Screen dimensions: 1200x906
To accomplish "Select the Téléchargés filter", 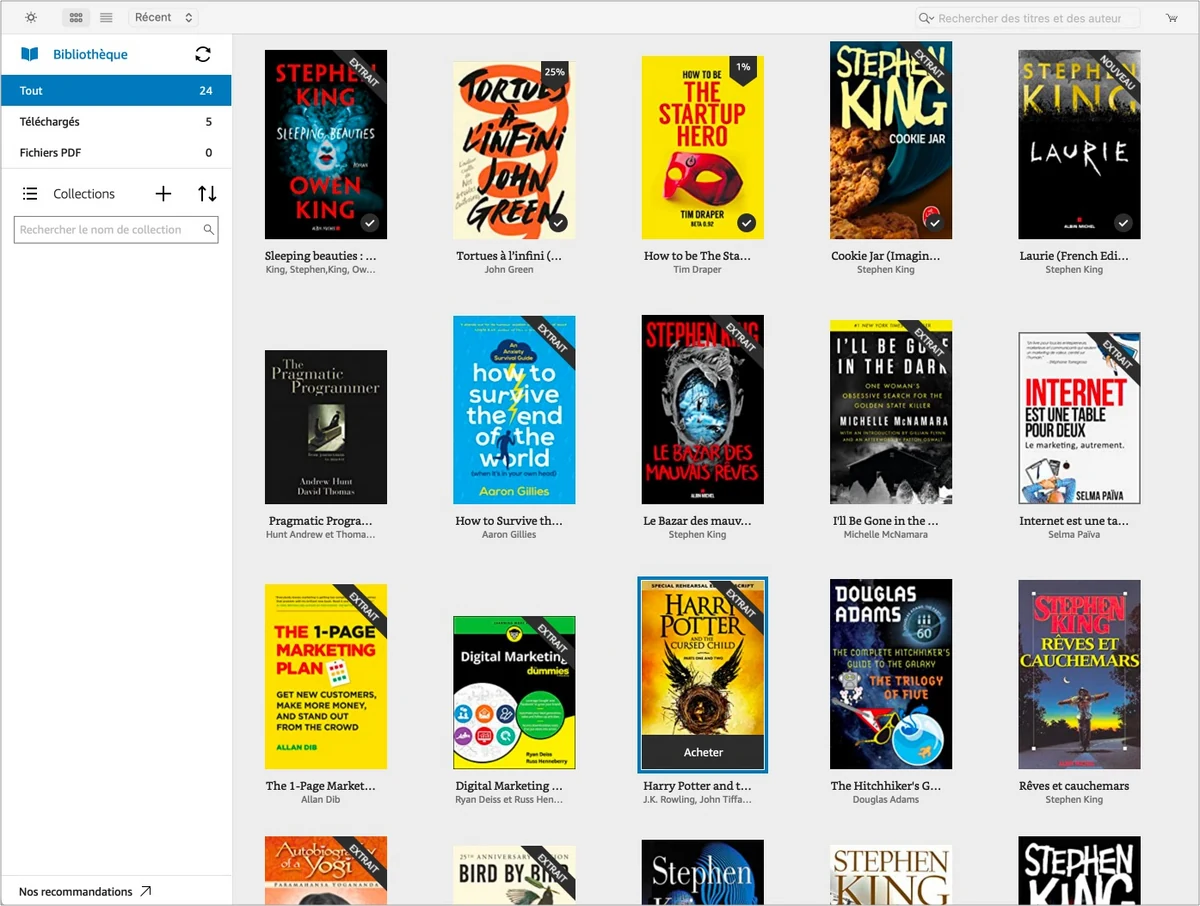I will point(116,122).
